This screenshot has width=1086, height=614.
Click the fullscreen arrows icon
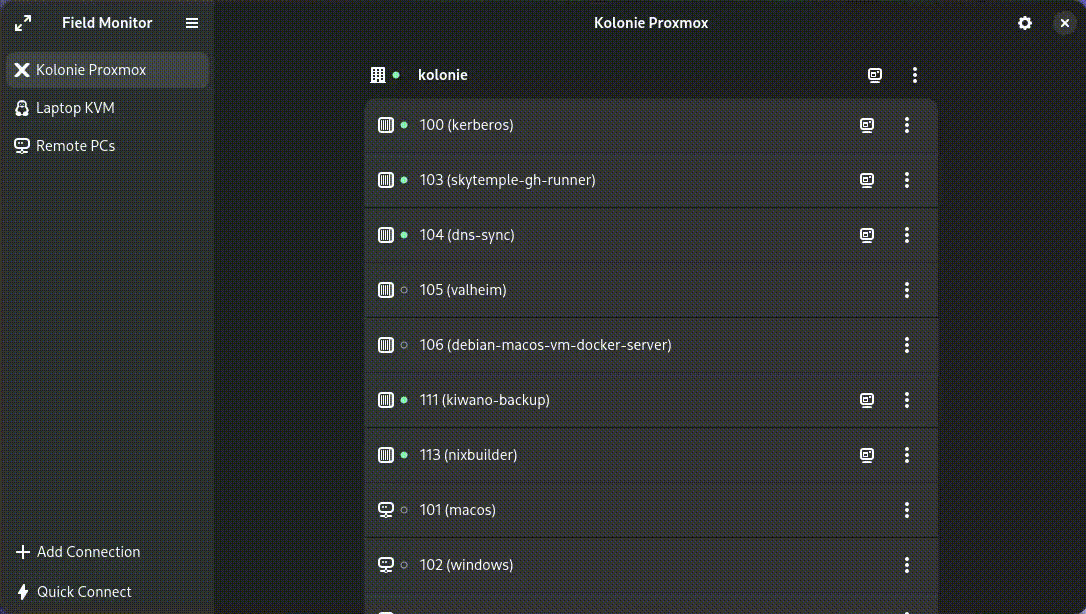tap(23, 23)
